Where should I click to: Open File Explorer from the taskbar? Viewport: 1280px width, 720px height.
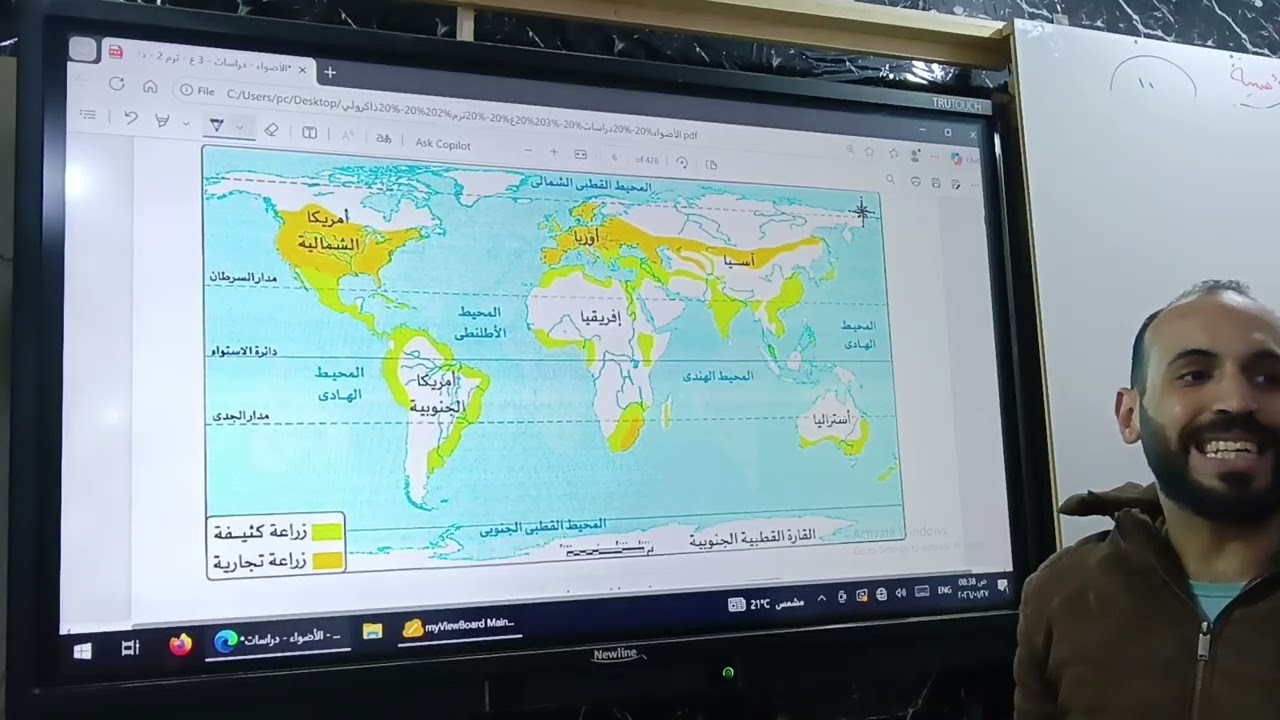pos(372,632)
